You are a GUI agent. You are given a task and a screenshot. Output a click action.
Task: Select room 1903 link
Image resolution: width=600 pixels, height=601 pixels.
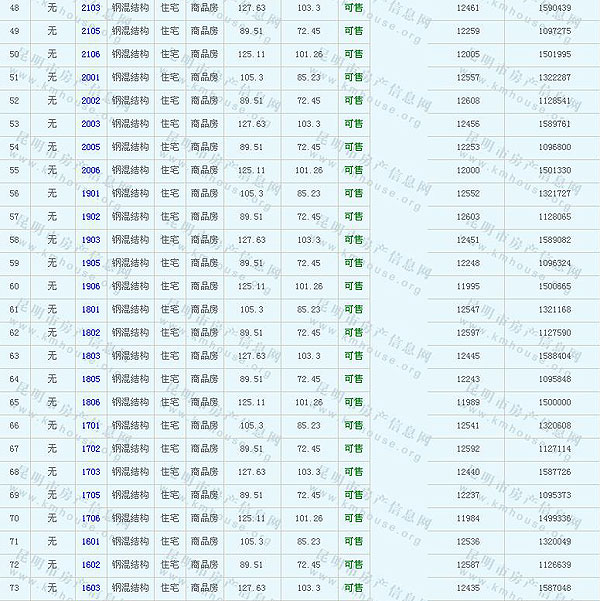tap(90, 240)
